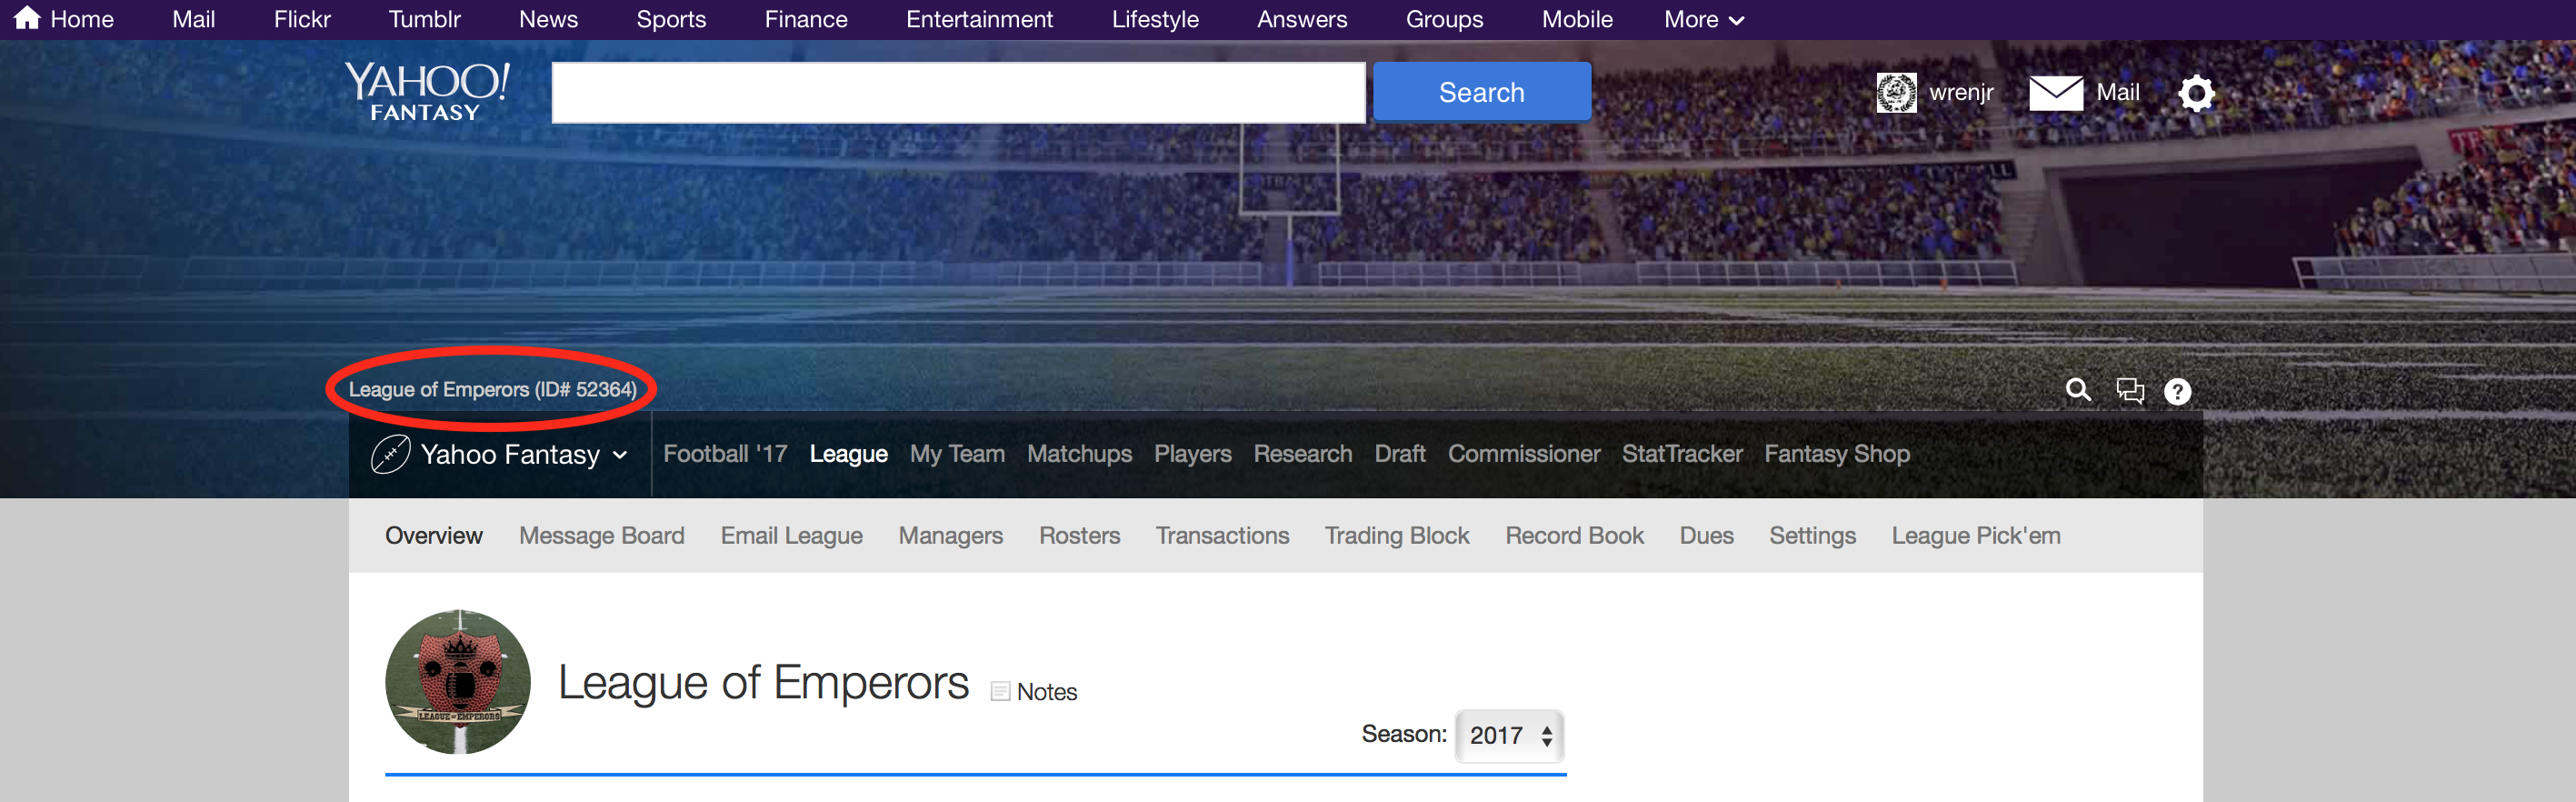Screen dimensions: 2576x802
Task: Focus the Yahoo search input field
Action: (958, 93)
